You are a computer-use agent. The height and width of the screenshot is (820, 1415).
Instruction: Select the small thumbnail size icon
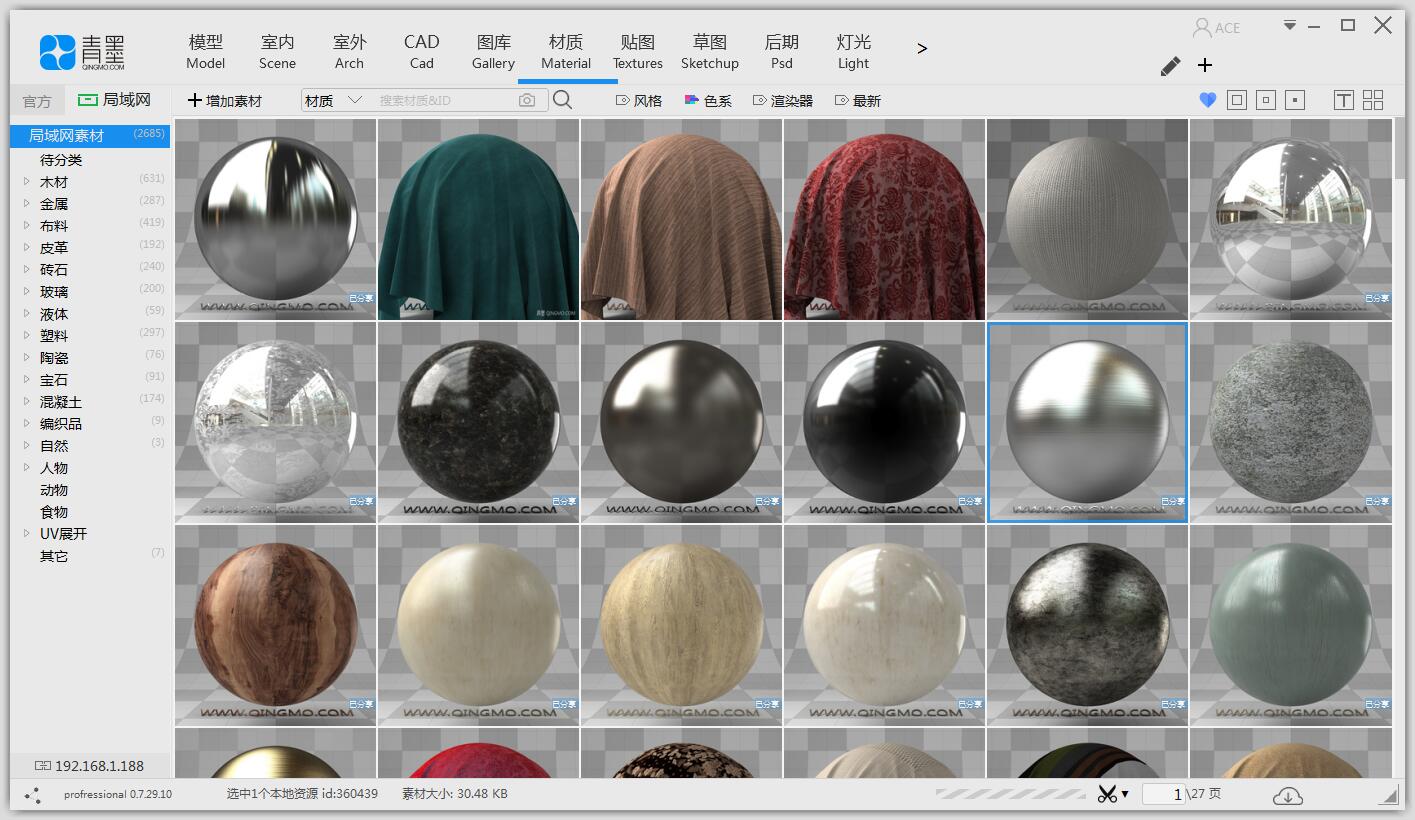click(1295, 100)
